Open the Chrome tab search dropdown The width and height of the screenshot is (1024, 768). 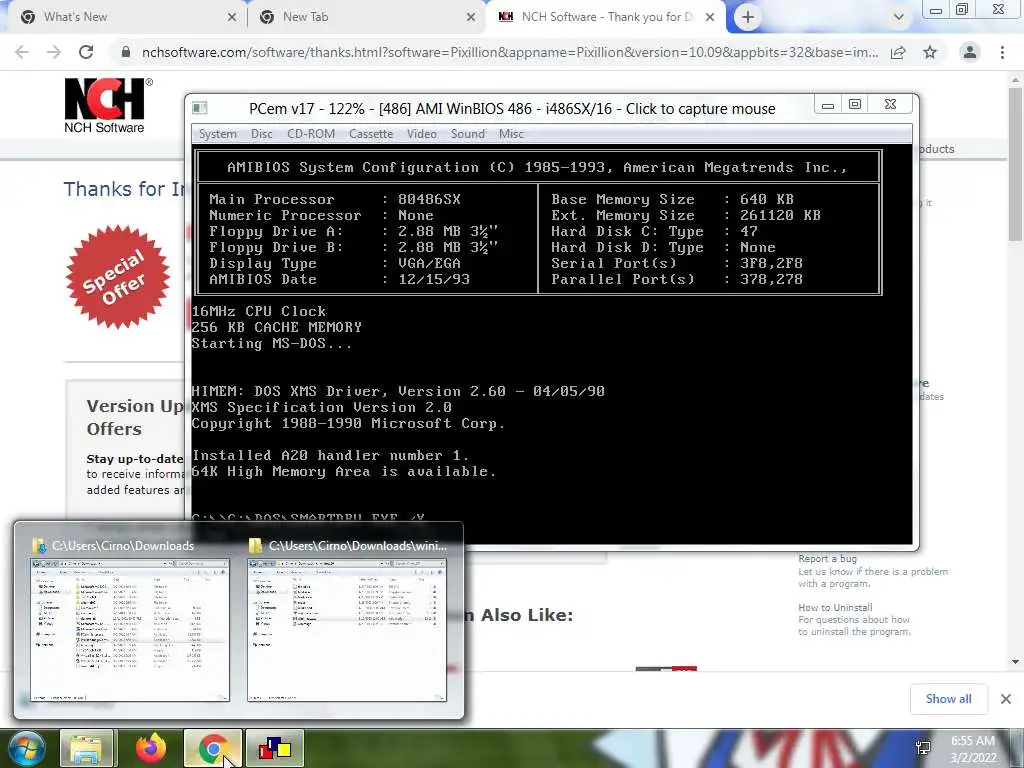tap(899, 18)
